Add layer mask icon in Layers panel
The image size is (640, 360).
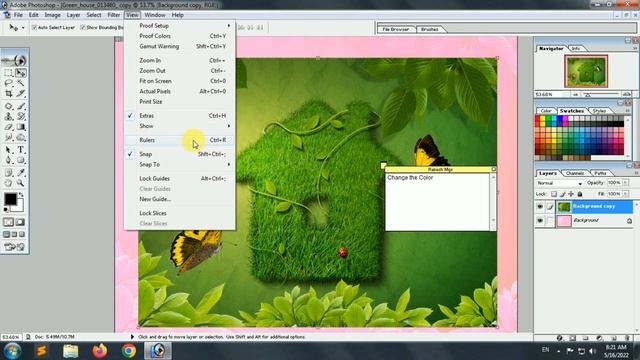click(x=573, y=338)
